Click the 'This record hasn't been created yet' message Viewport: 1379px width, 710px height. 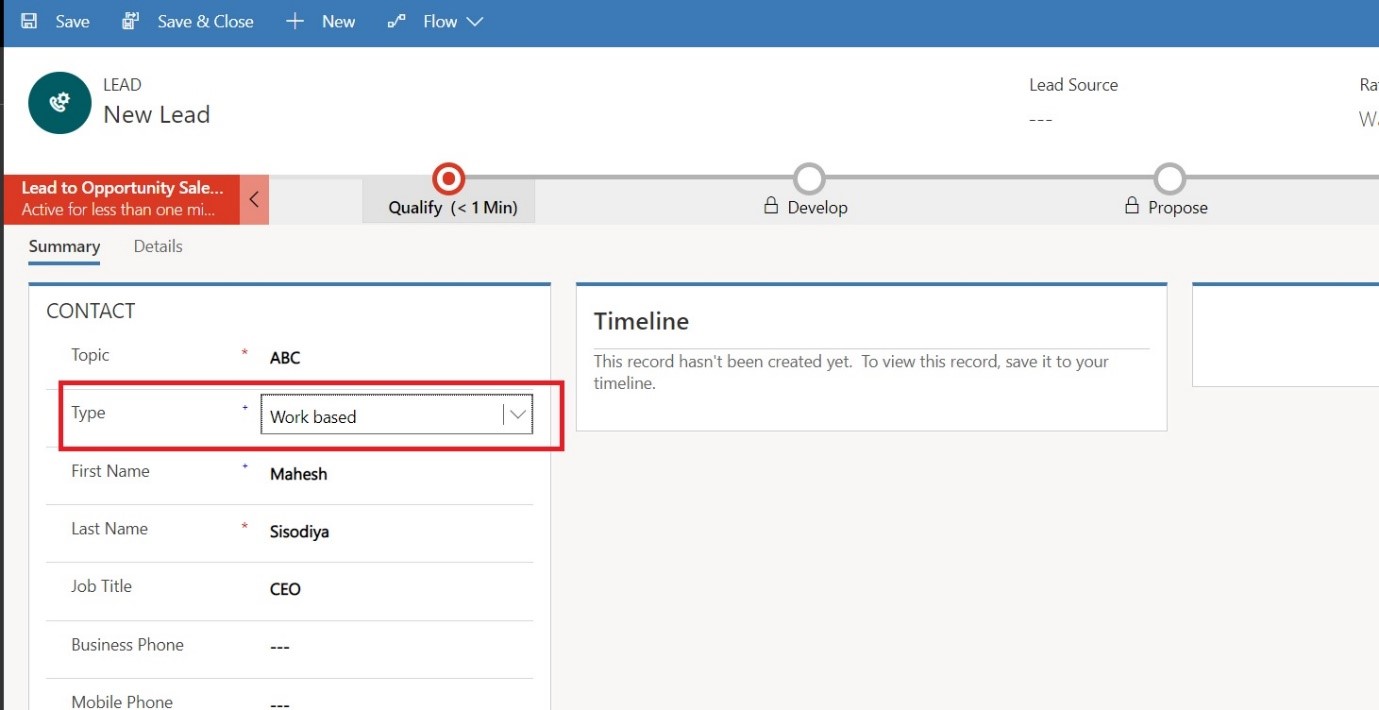[851, 371]
